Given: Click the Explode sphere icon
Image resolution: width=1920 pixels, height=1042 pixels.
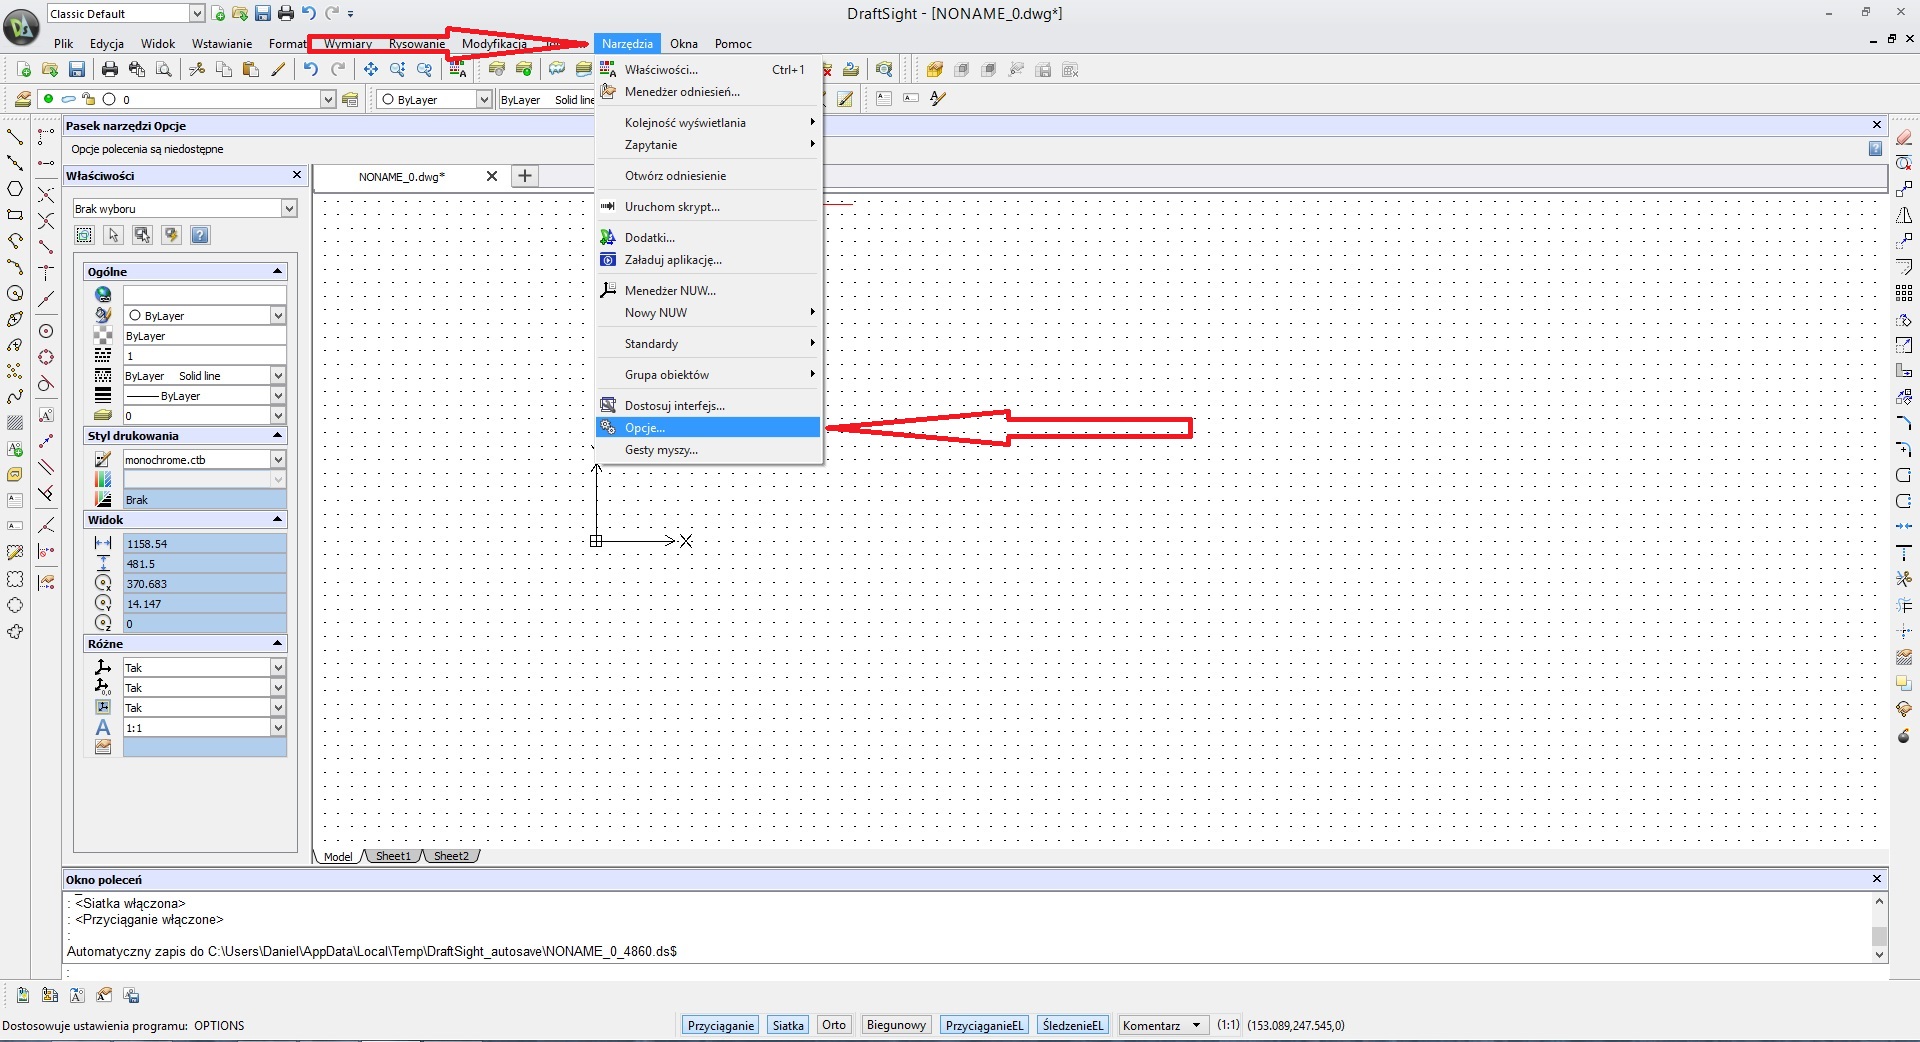Looking at the screenshot, I should [1904, 735].
